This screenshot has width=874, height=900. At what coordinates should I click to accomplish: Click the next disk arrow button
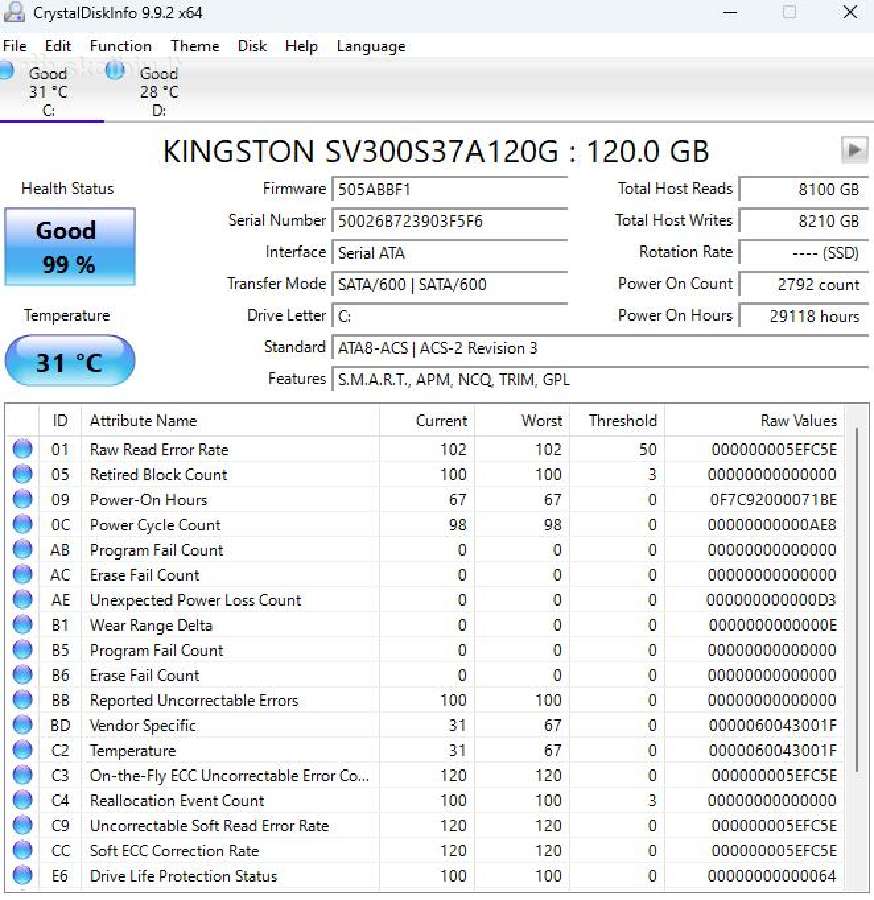point(854,150)
